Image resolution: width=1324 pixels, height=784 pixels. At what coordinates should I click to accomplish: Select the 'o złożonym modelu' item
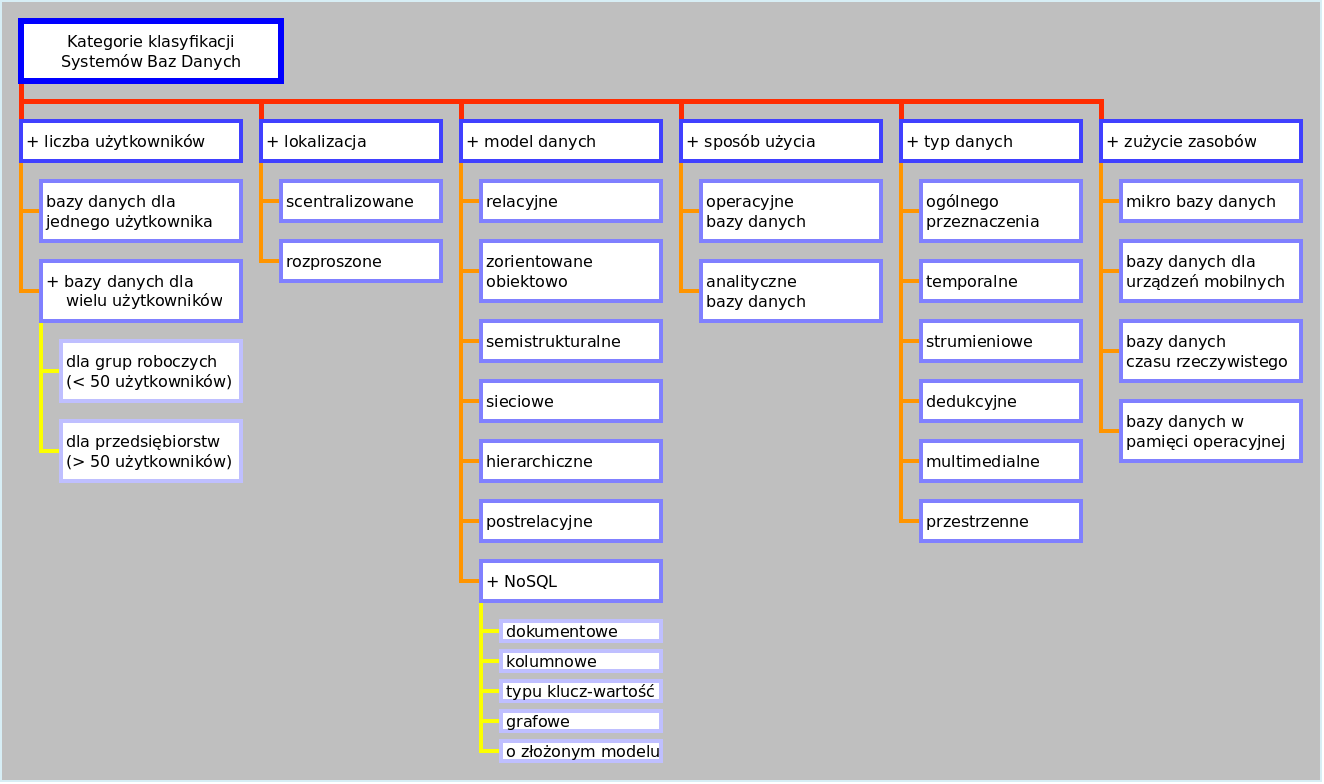point(581,751)
